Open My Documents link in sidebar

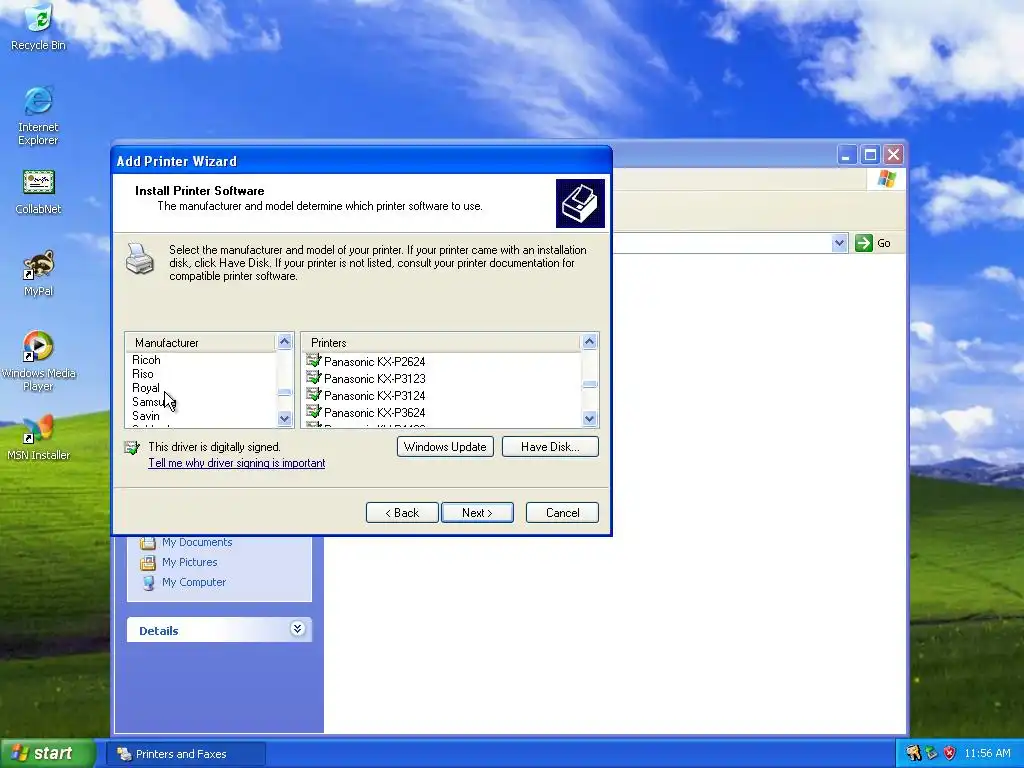pyautogui.click(x=197, y=542)
